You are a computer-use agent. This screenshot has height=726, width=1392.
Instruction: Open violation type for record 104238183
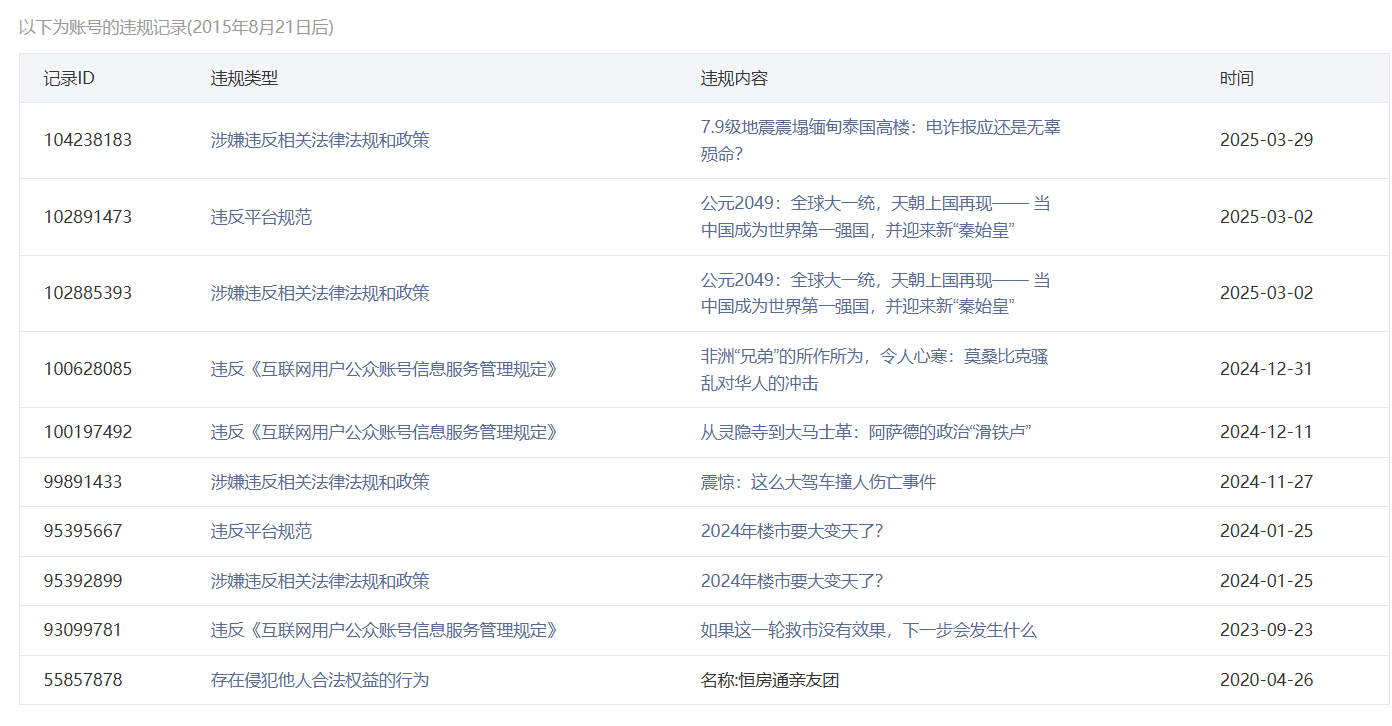(x=320, y=140)
